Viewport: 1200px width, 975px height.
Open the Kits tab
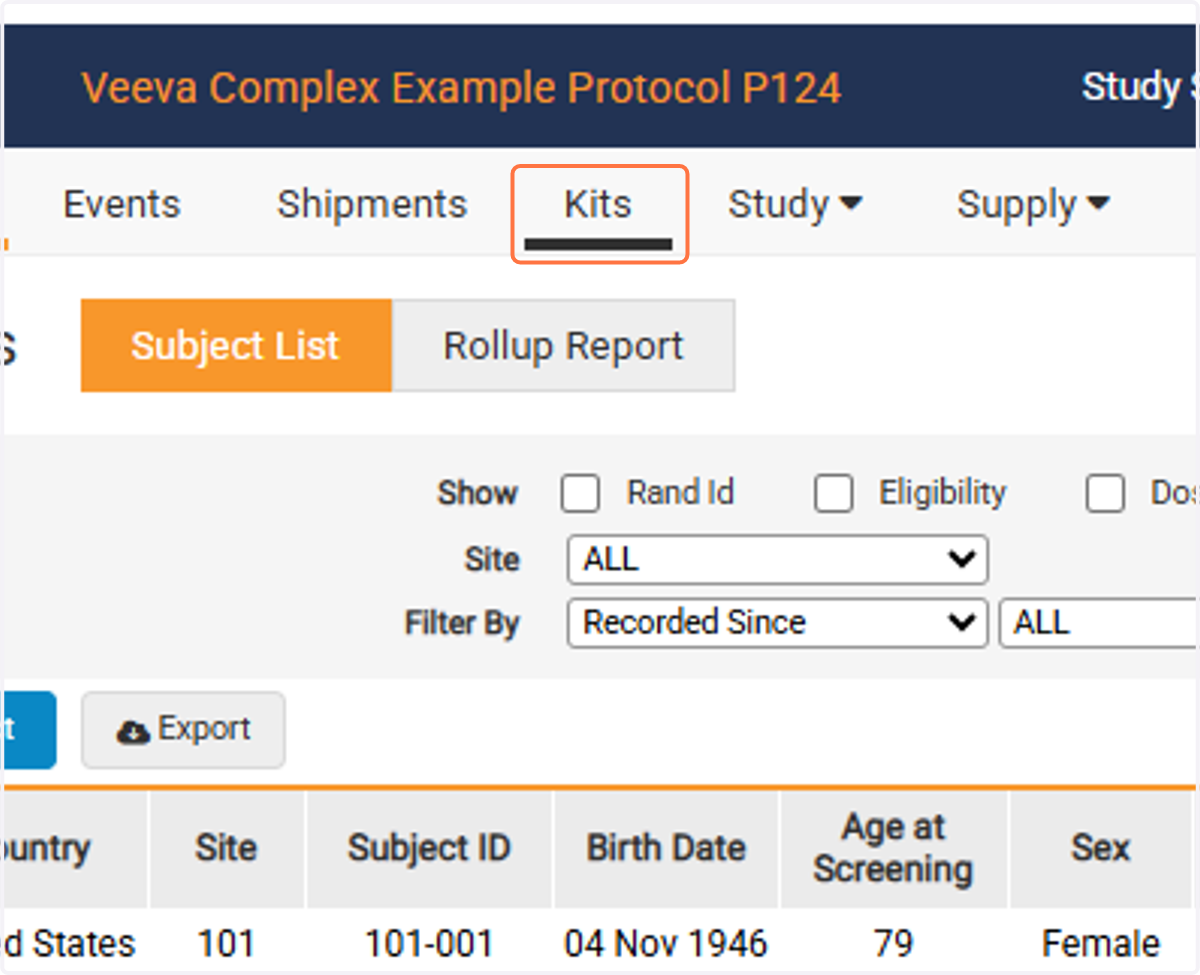click(x=598, y=205)
